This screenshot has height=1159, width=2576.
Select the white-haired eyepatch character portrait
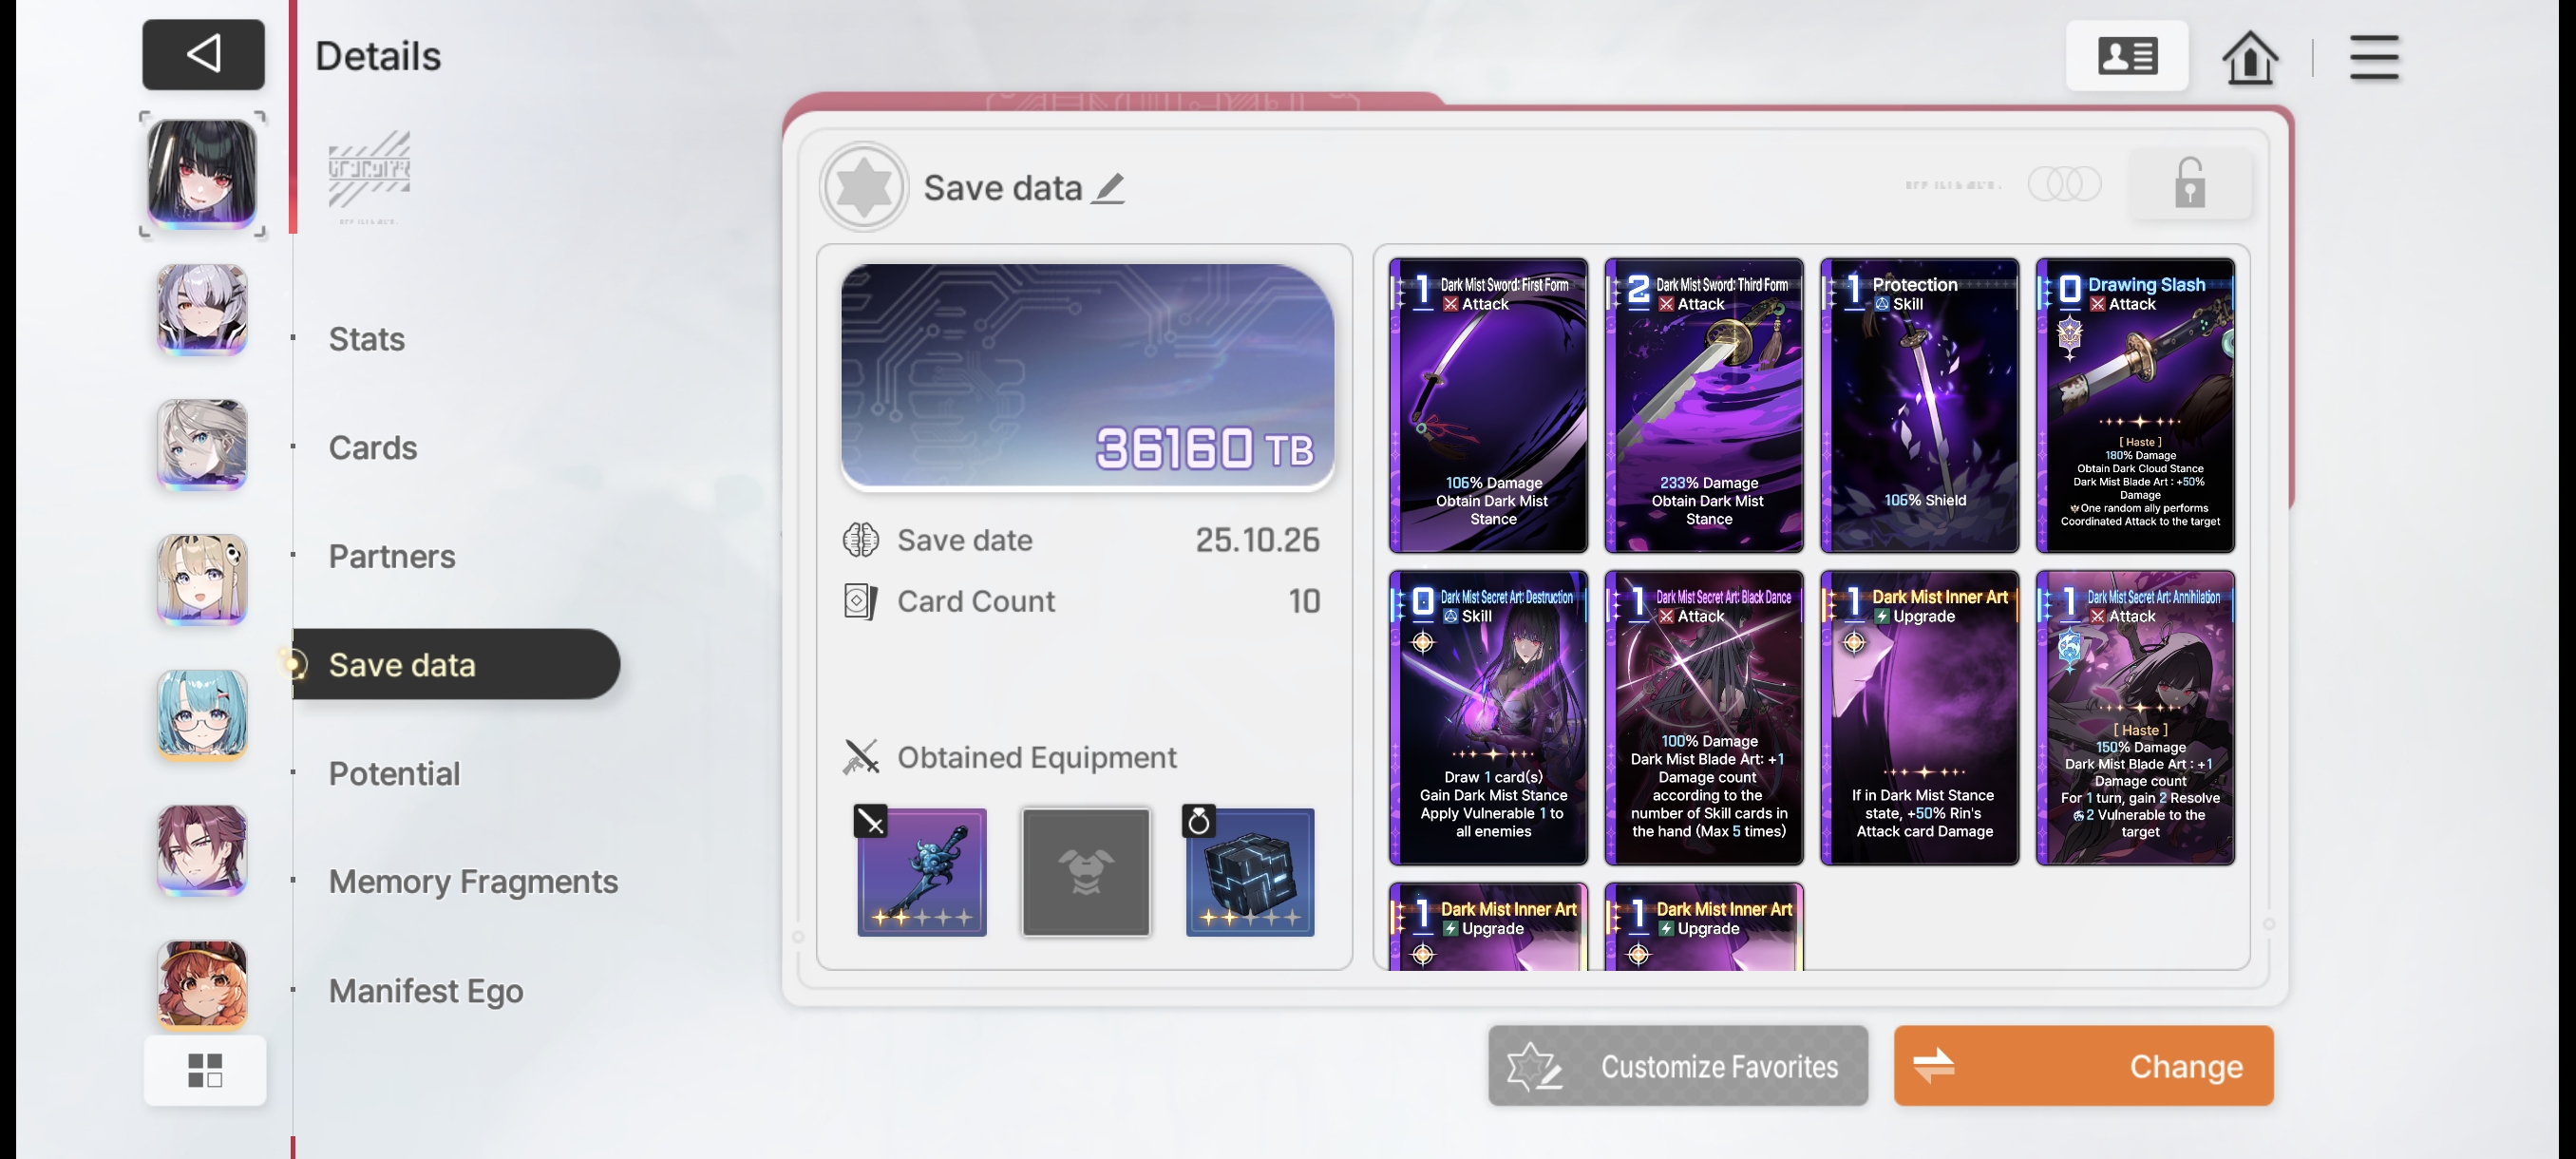point(202,309)
